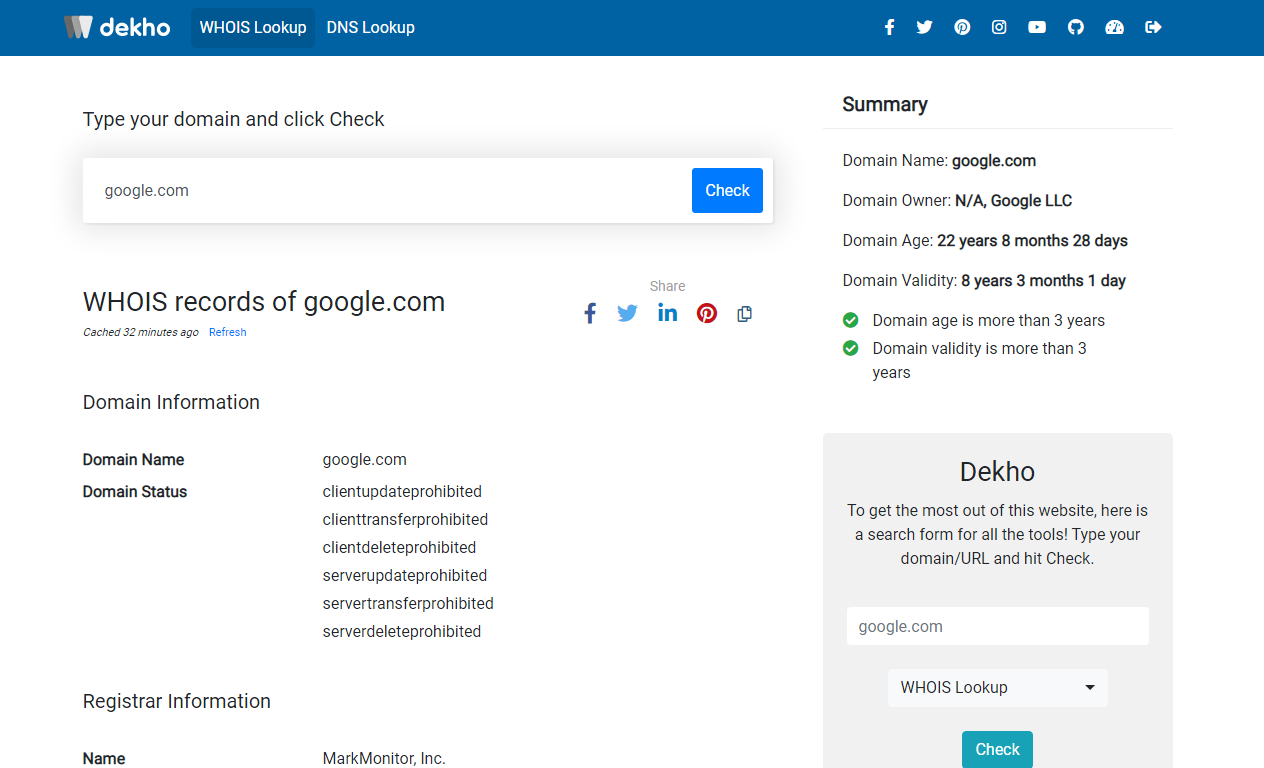Click the 'Dekho' heading in the side panel

(997, 472)
